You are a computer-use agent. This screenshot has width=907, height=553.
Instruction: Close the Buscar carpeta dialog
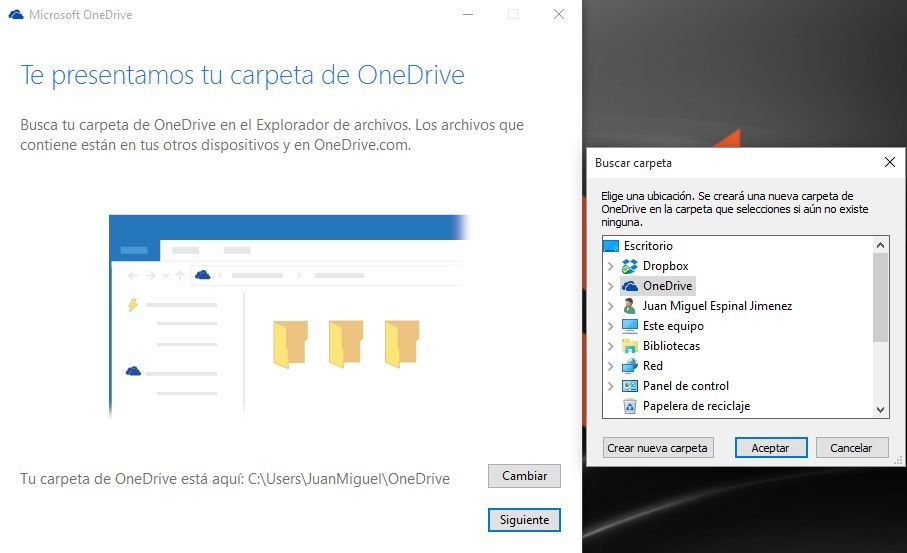890,163
